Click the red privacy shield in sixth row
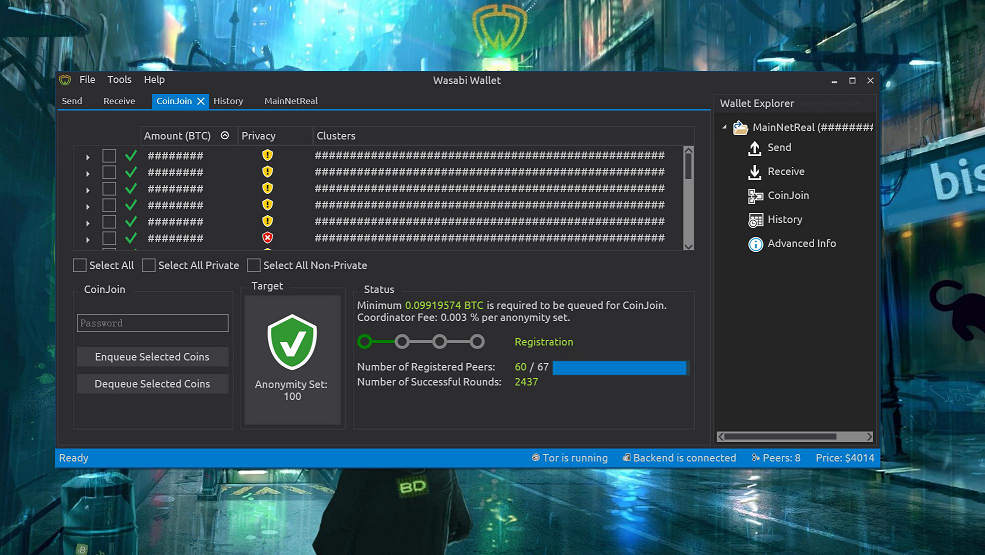The width and height of the screenshot is (985, 555). pyautogui.click(x=268, y=238)
